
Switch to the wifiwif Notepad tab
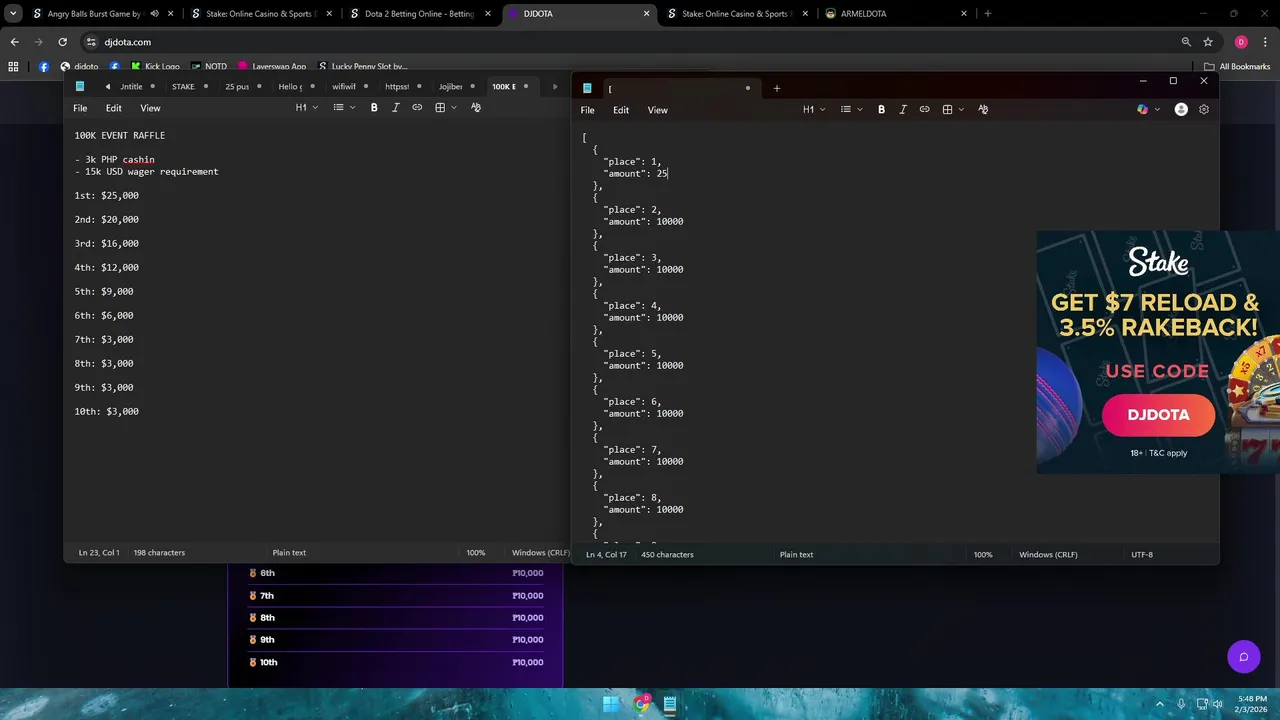coord(344,87)
